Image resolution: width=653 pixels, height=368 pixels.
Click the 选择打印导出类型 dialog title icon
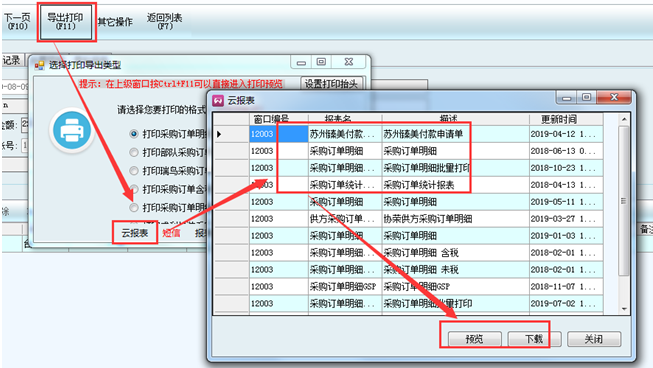click(x=39, y=65)
